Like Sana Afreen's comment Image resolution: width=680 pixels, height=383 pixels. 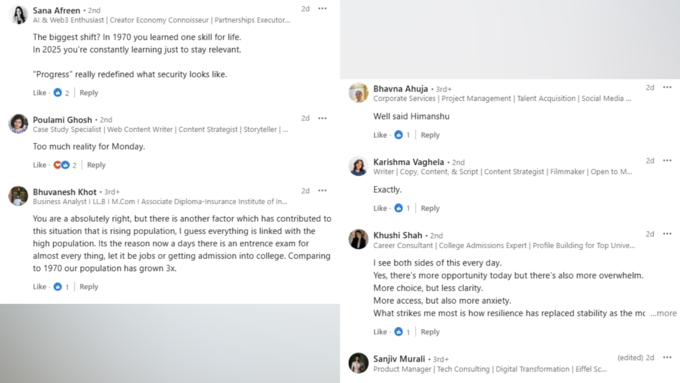point(39,93)
